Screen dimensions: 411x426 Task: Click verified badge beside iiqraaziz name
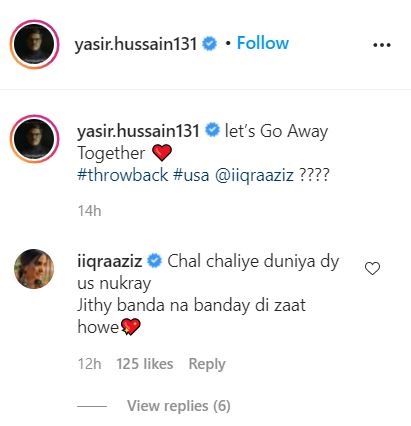coord(154,261)
